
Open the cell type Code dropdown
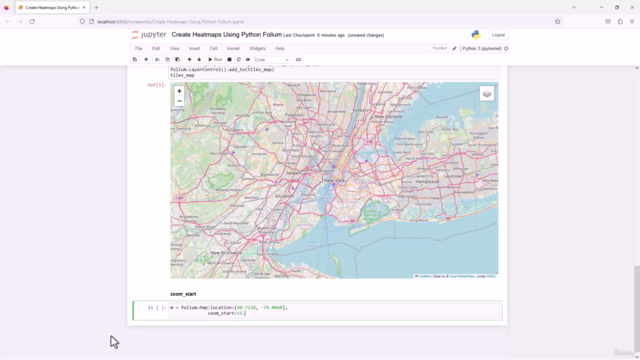coord(271,60)
